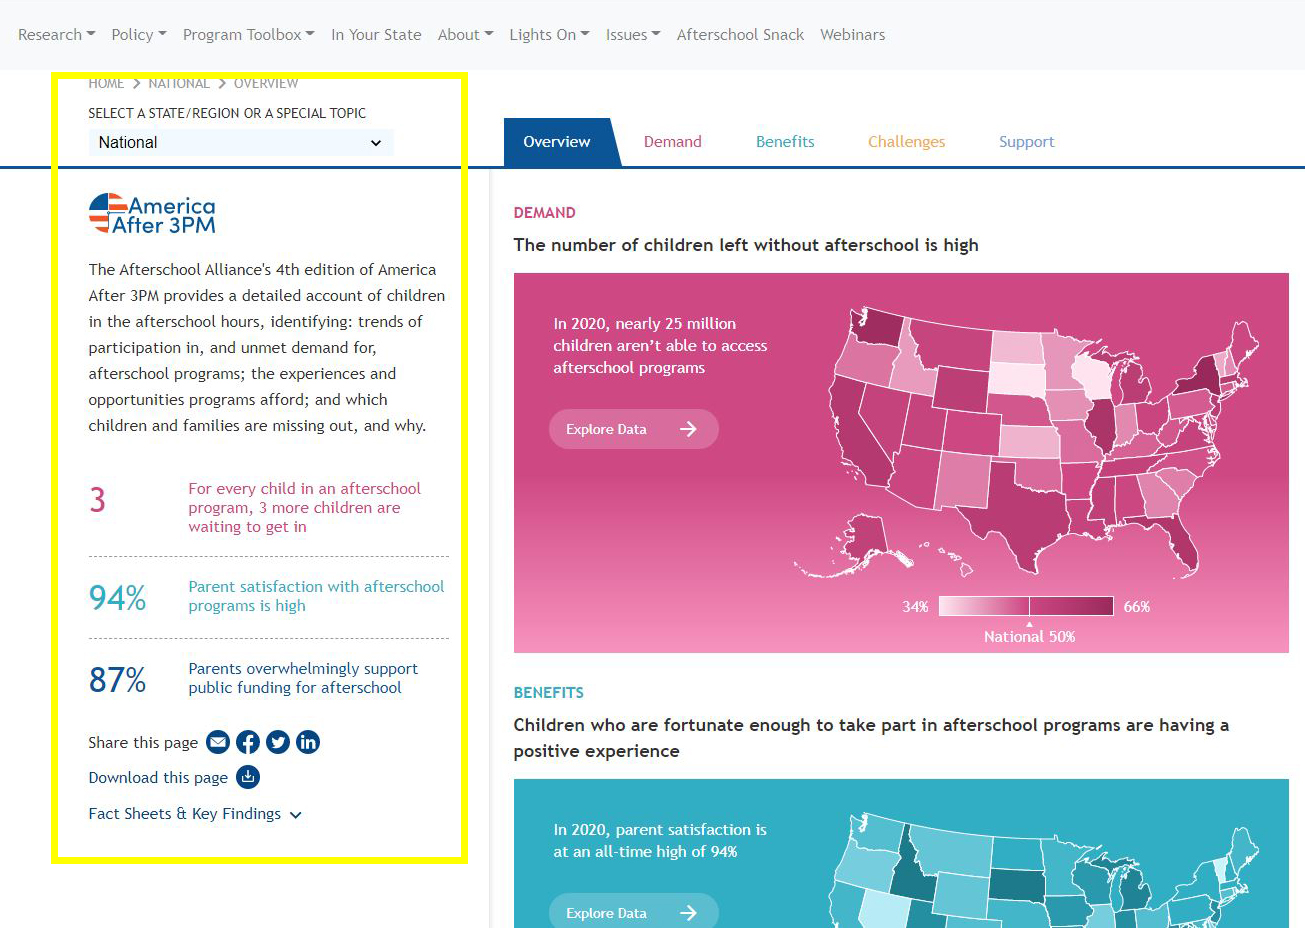This screenshot has height=932, width=1305.
Task: Open the Issues dropdown menu
Action: click(x=633, y=34)
